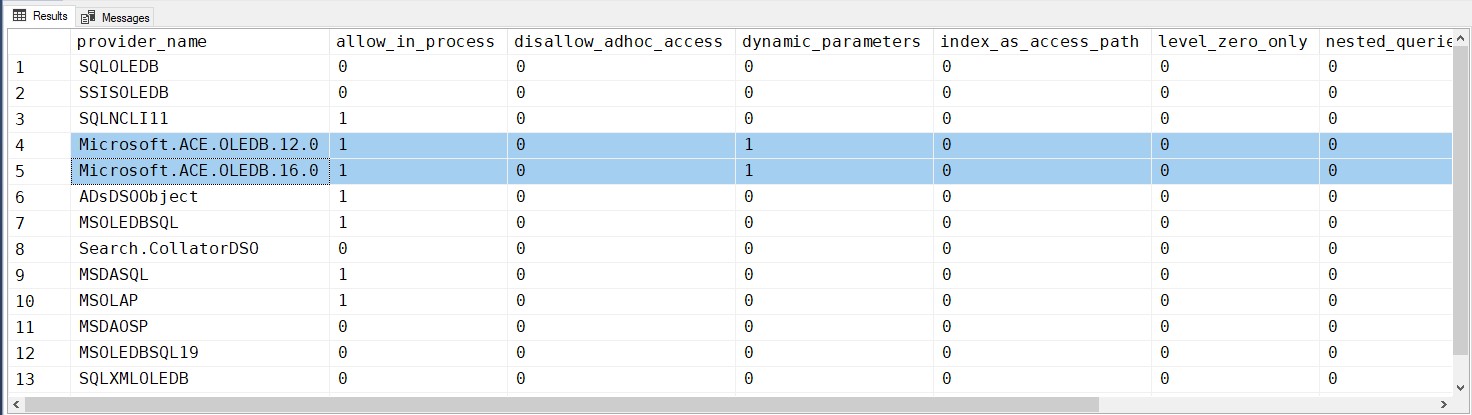Click allow_in_process value for MSOLAP
This screenshot has width=1472, height=415.
click(418, 301)
